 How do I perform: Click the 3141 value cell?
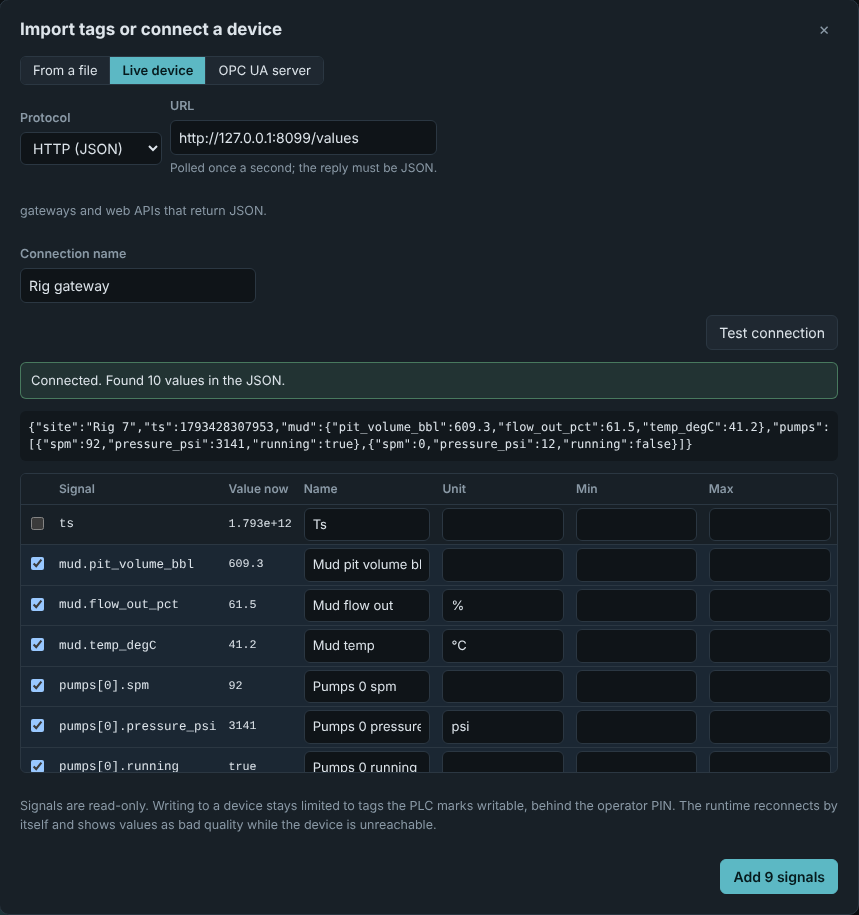pos(242,725)
